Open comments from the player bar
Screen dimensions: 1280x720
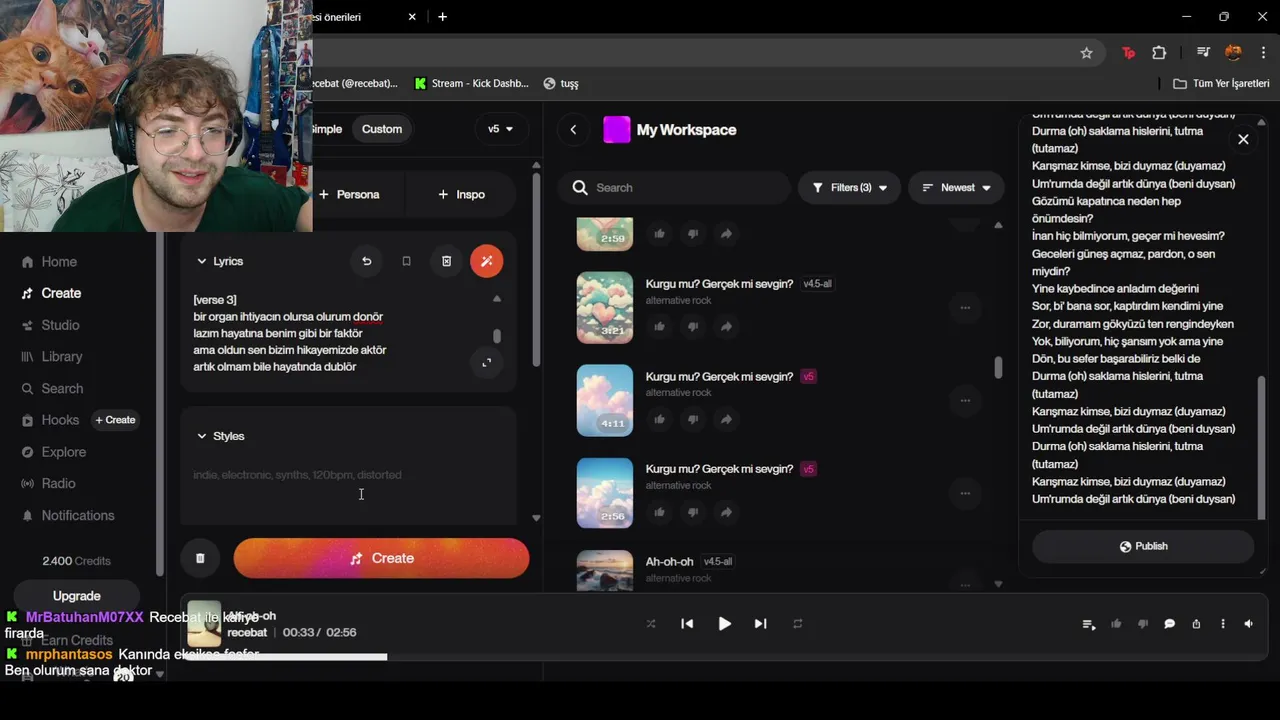[1169, 624]
